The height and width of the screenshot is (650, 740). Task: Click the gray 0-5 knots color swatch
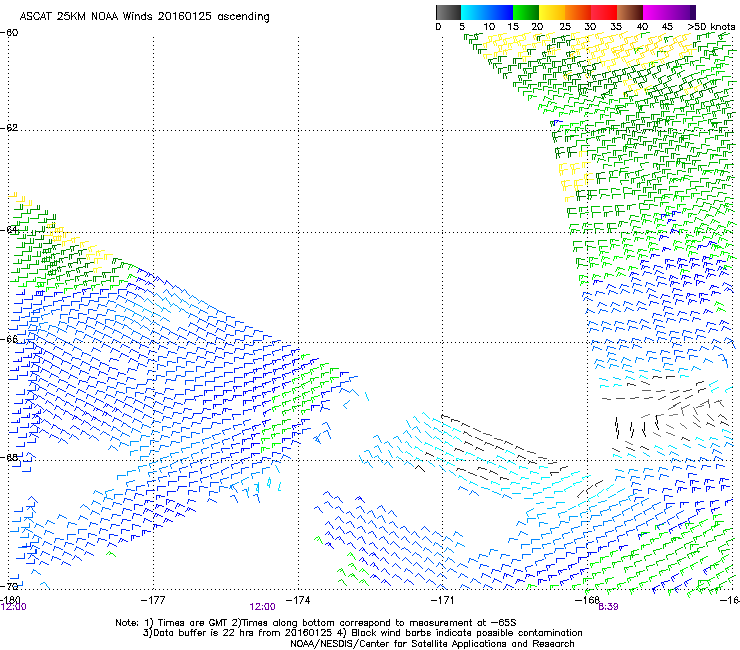pyautogui.click(x=448, y=12)
